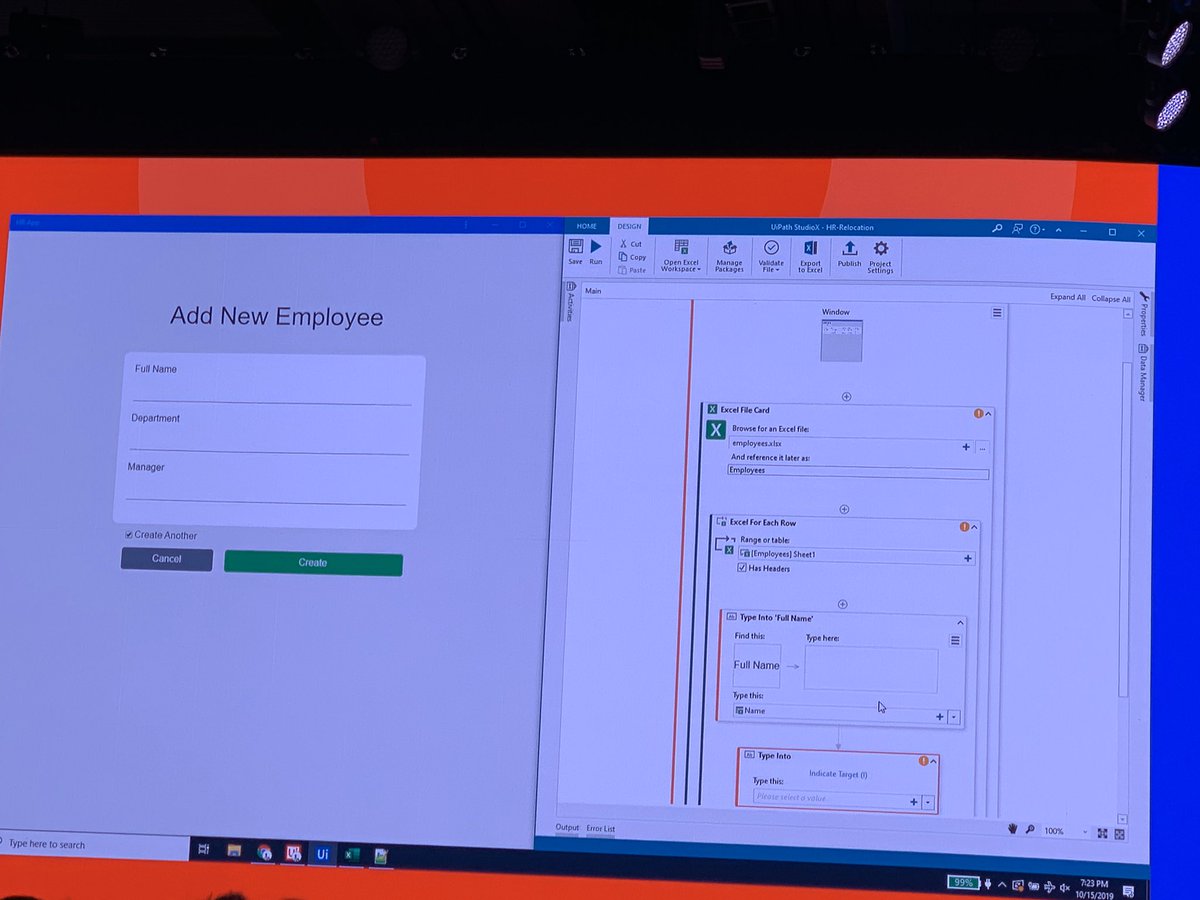
Task: Click the Full Name anchor thumbnail
Action: pos(756,665)
